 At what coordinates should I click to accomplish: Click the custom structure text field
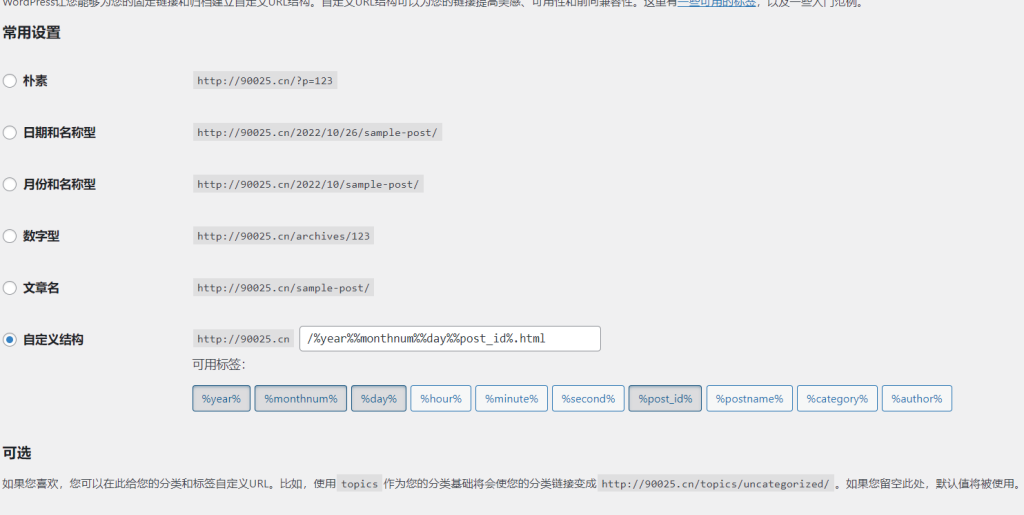(449, 339)
